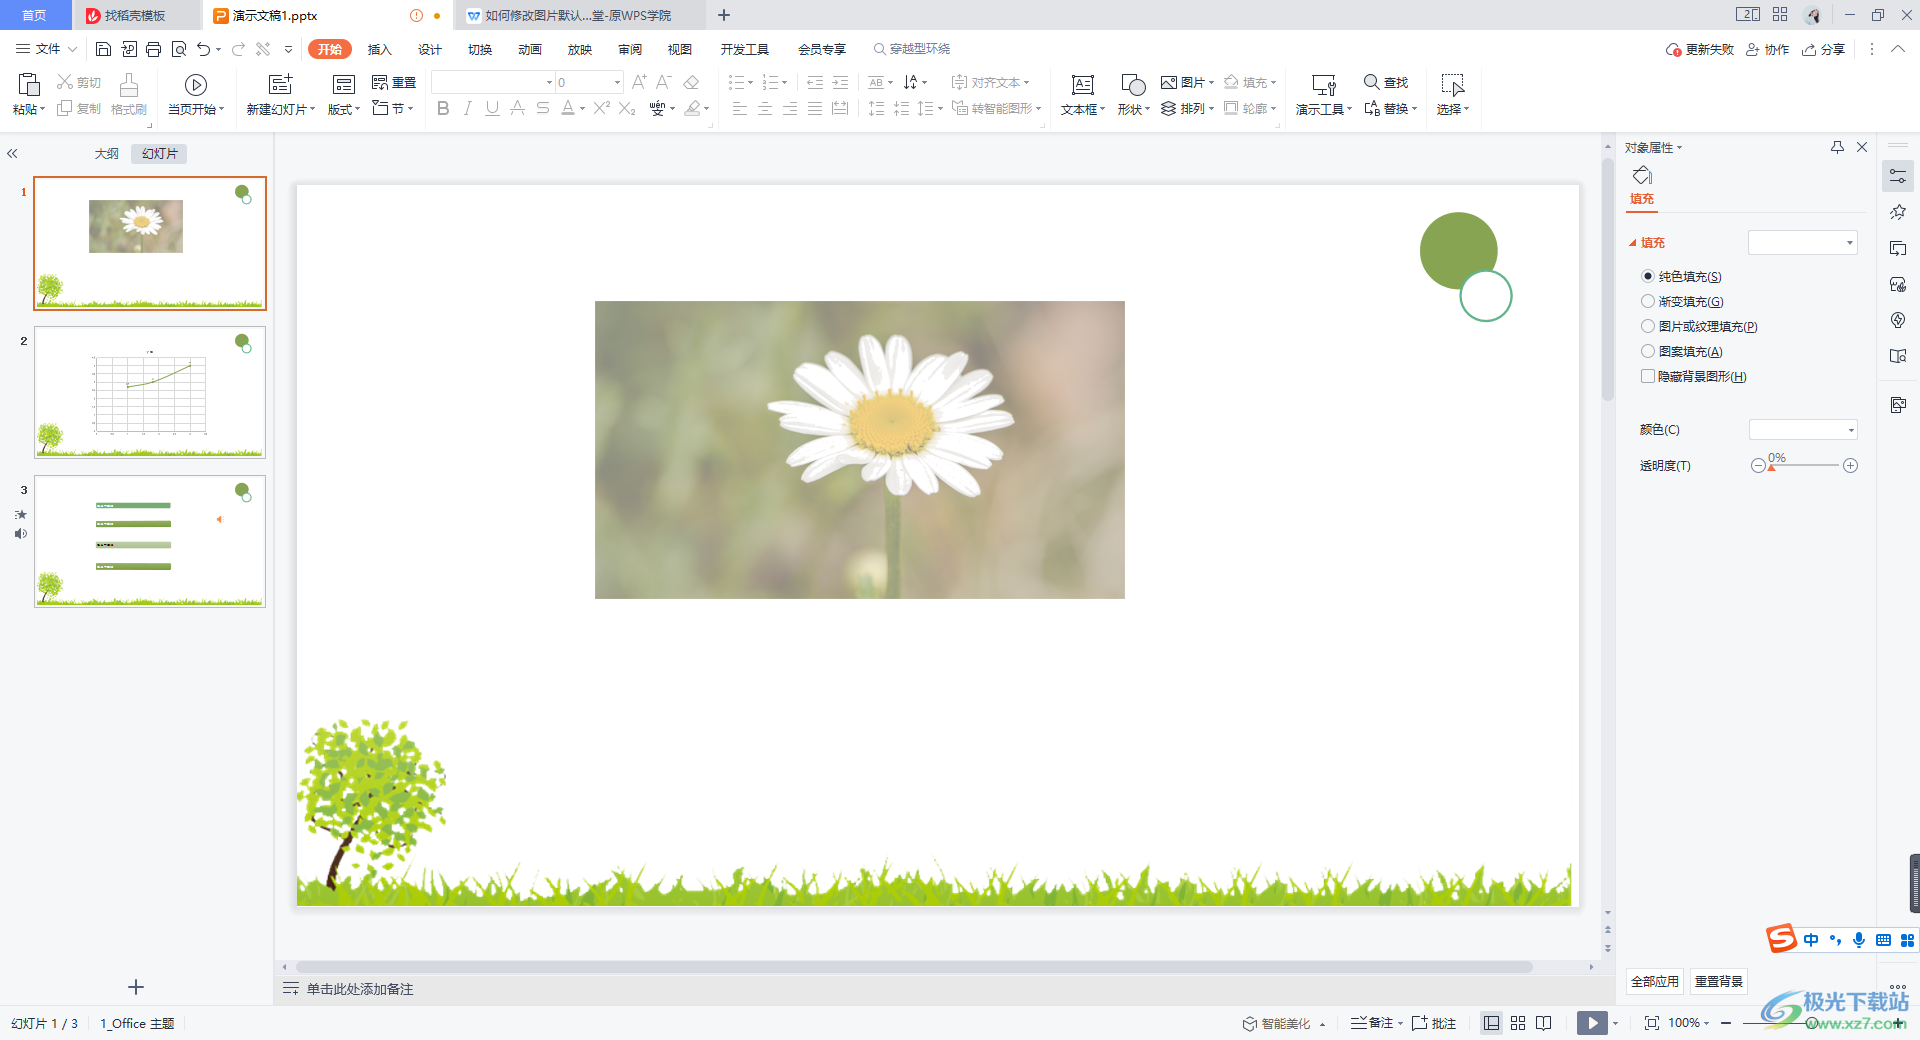The height and width of the screenshot is (1040, 1920).
Task: Click the Undo arrow icon
Action: [x=204, y=49]
